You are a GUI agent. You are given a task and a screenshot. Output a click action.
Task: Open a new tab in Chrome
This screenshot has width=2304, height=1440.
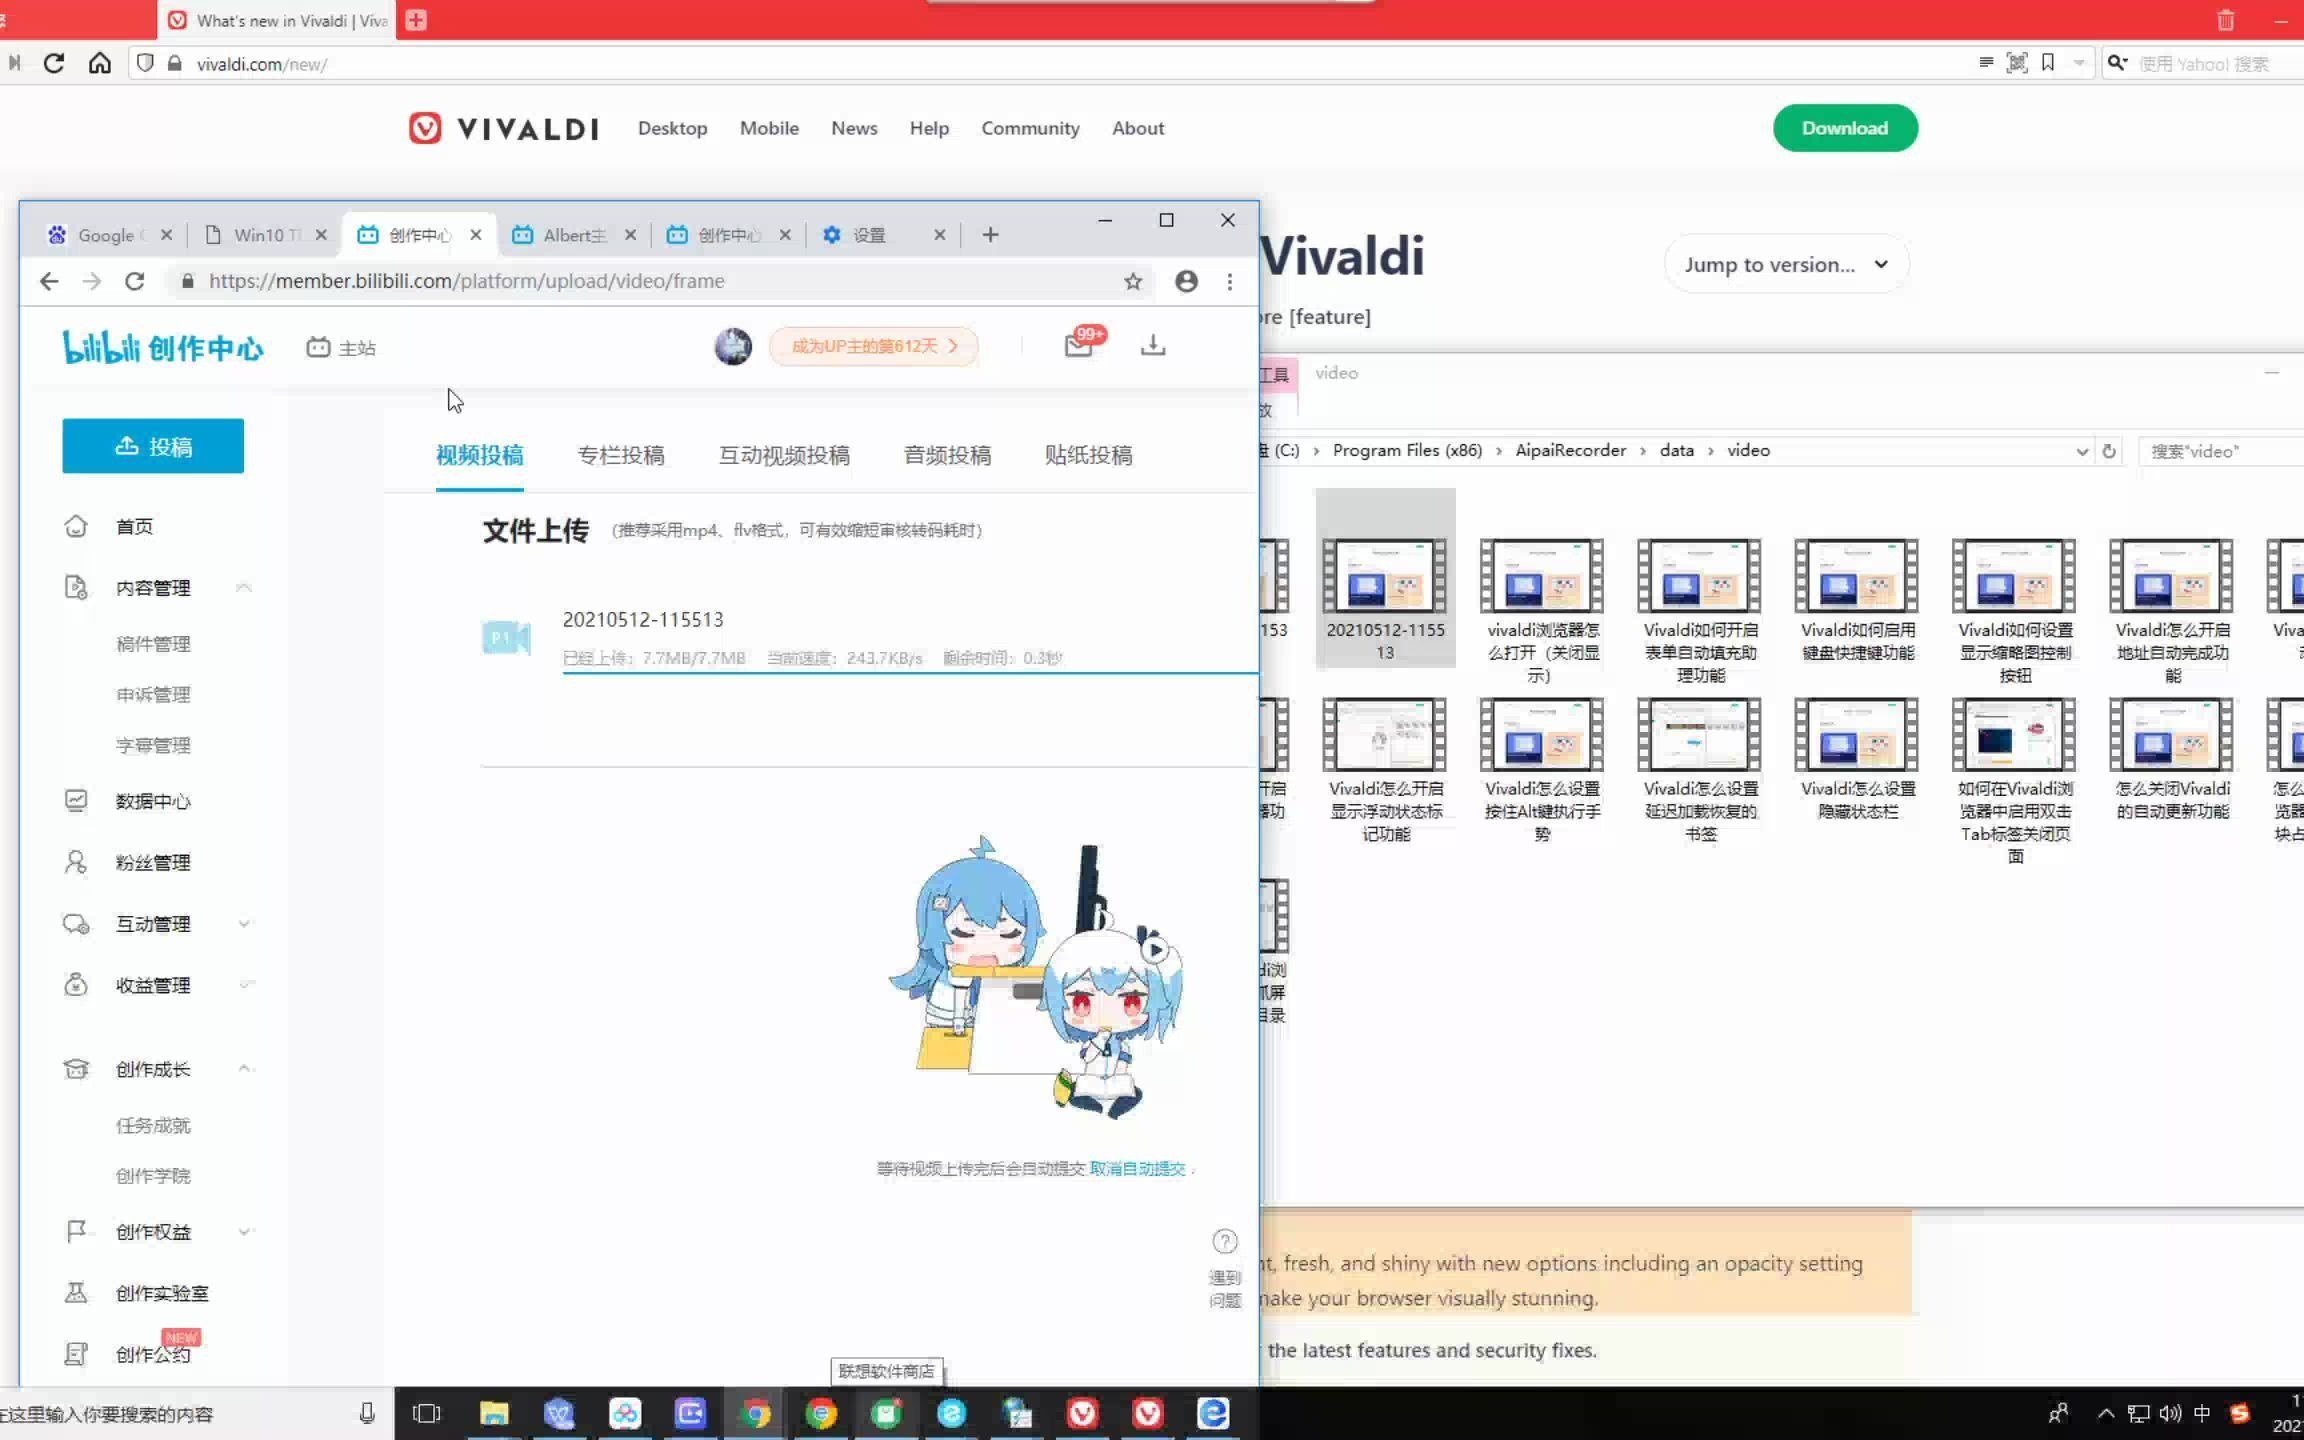tap(990, 235)
